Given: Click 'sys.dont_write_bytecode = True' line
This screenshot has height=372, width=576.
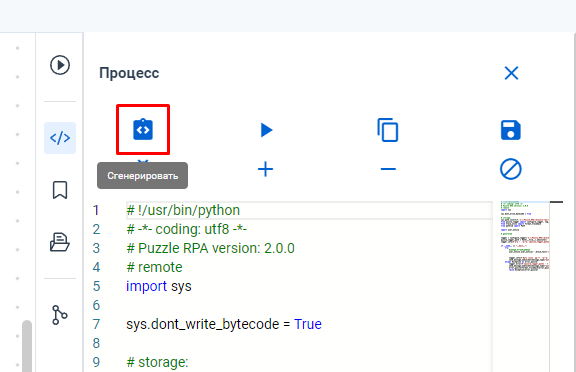Looking at the screenshot, I should (224, 324).
